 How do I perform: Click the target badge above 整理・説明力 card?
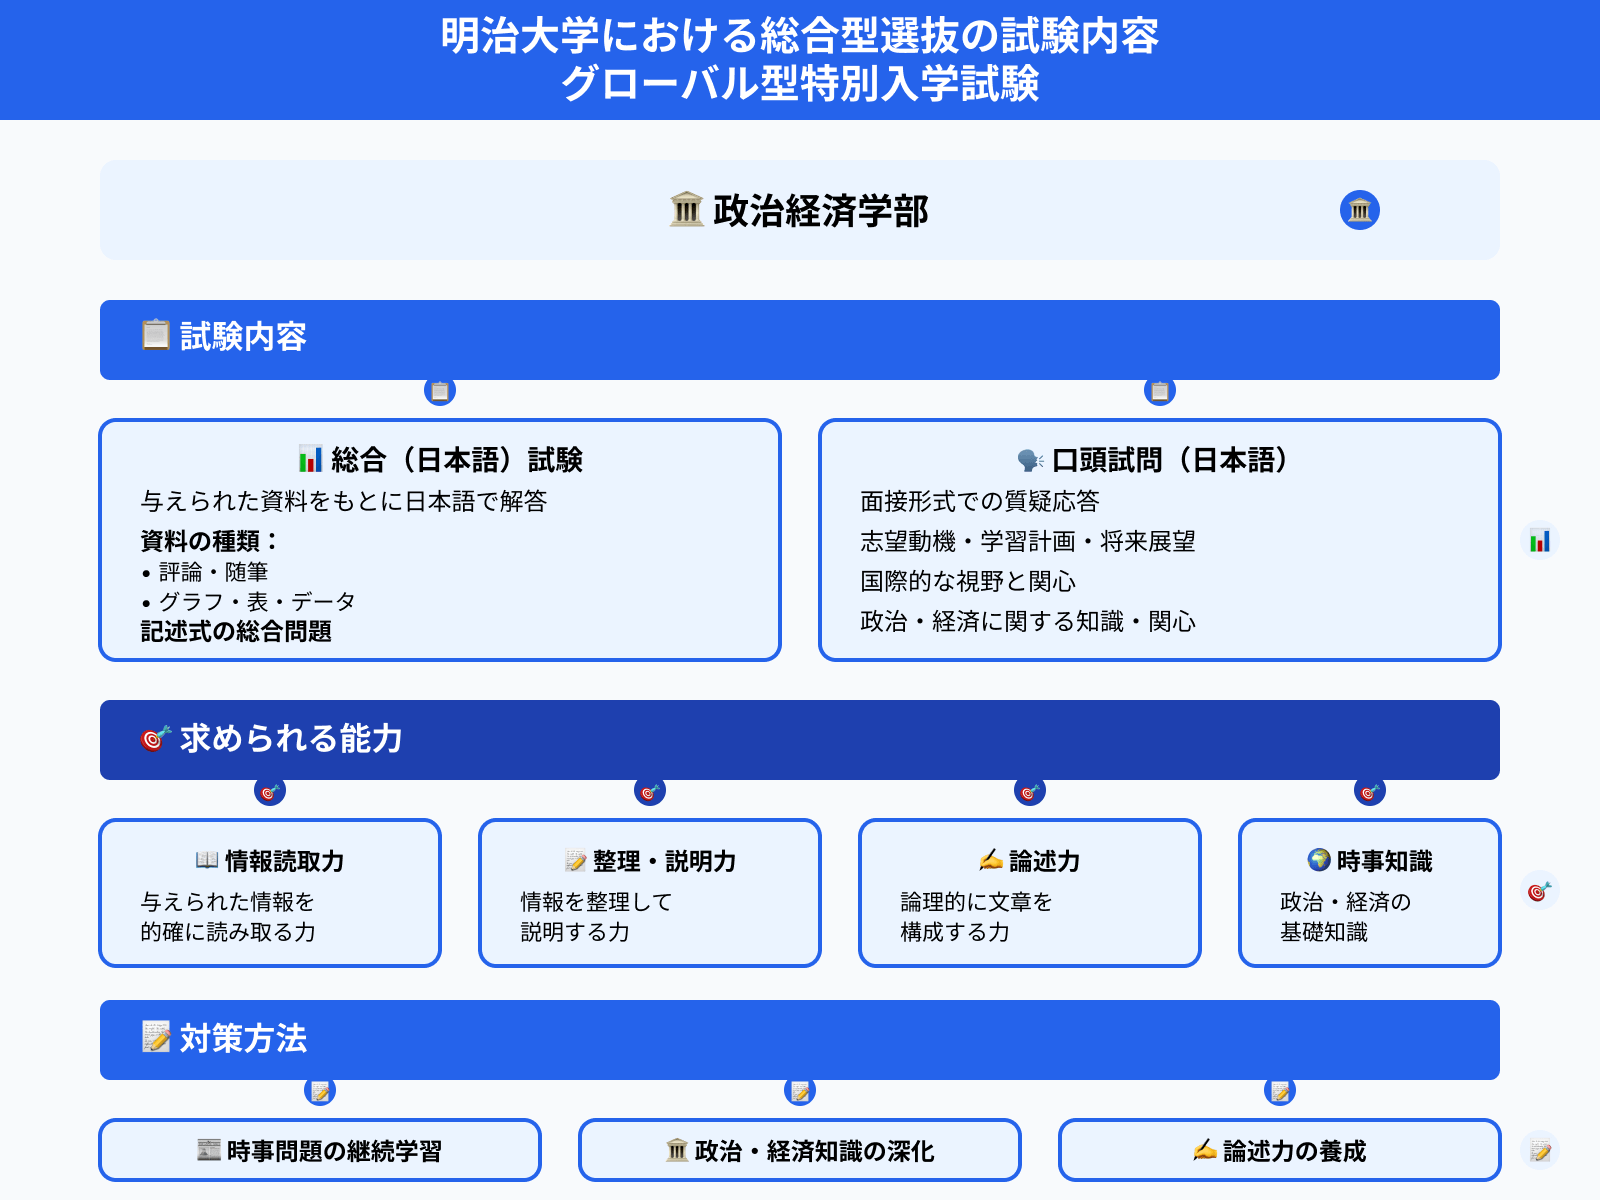[x=650, y=791]
